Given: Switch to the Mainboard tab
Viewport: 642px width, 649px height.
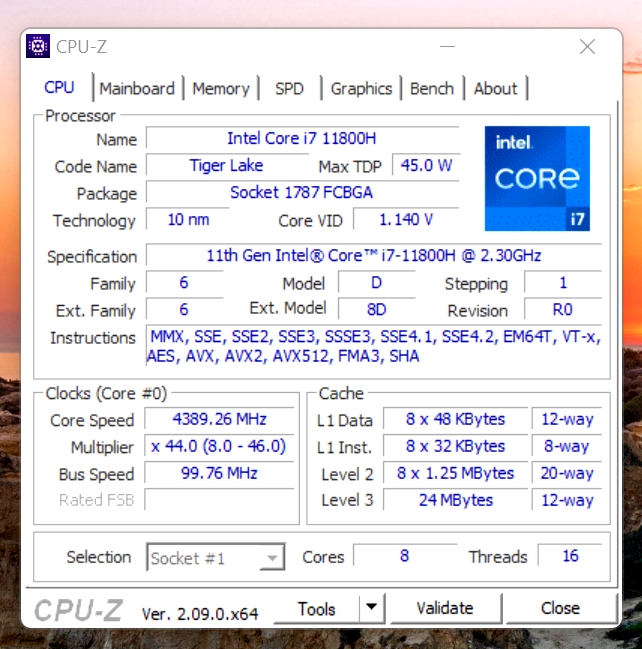Looking at the screenshot, I should pos(137,89).
